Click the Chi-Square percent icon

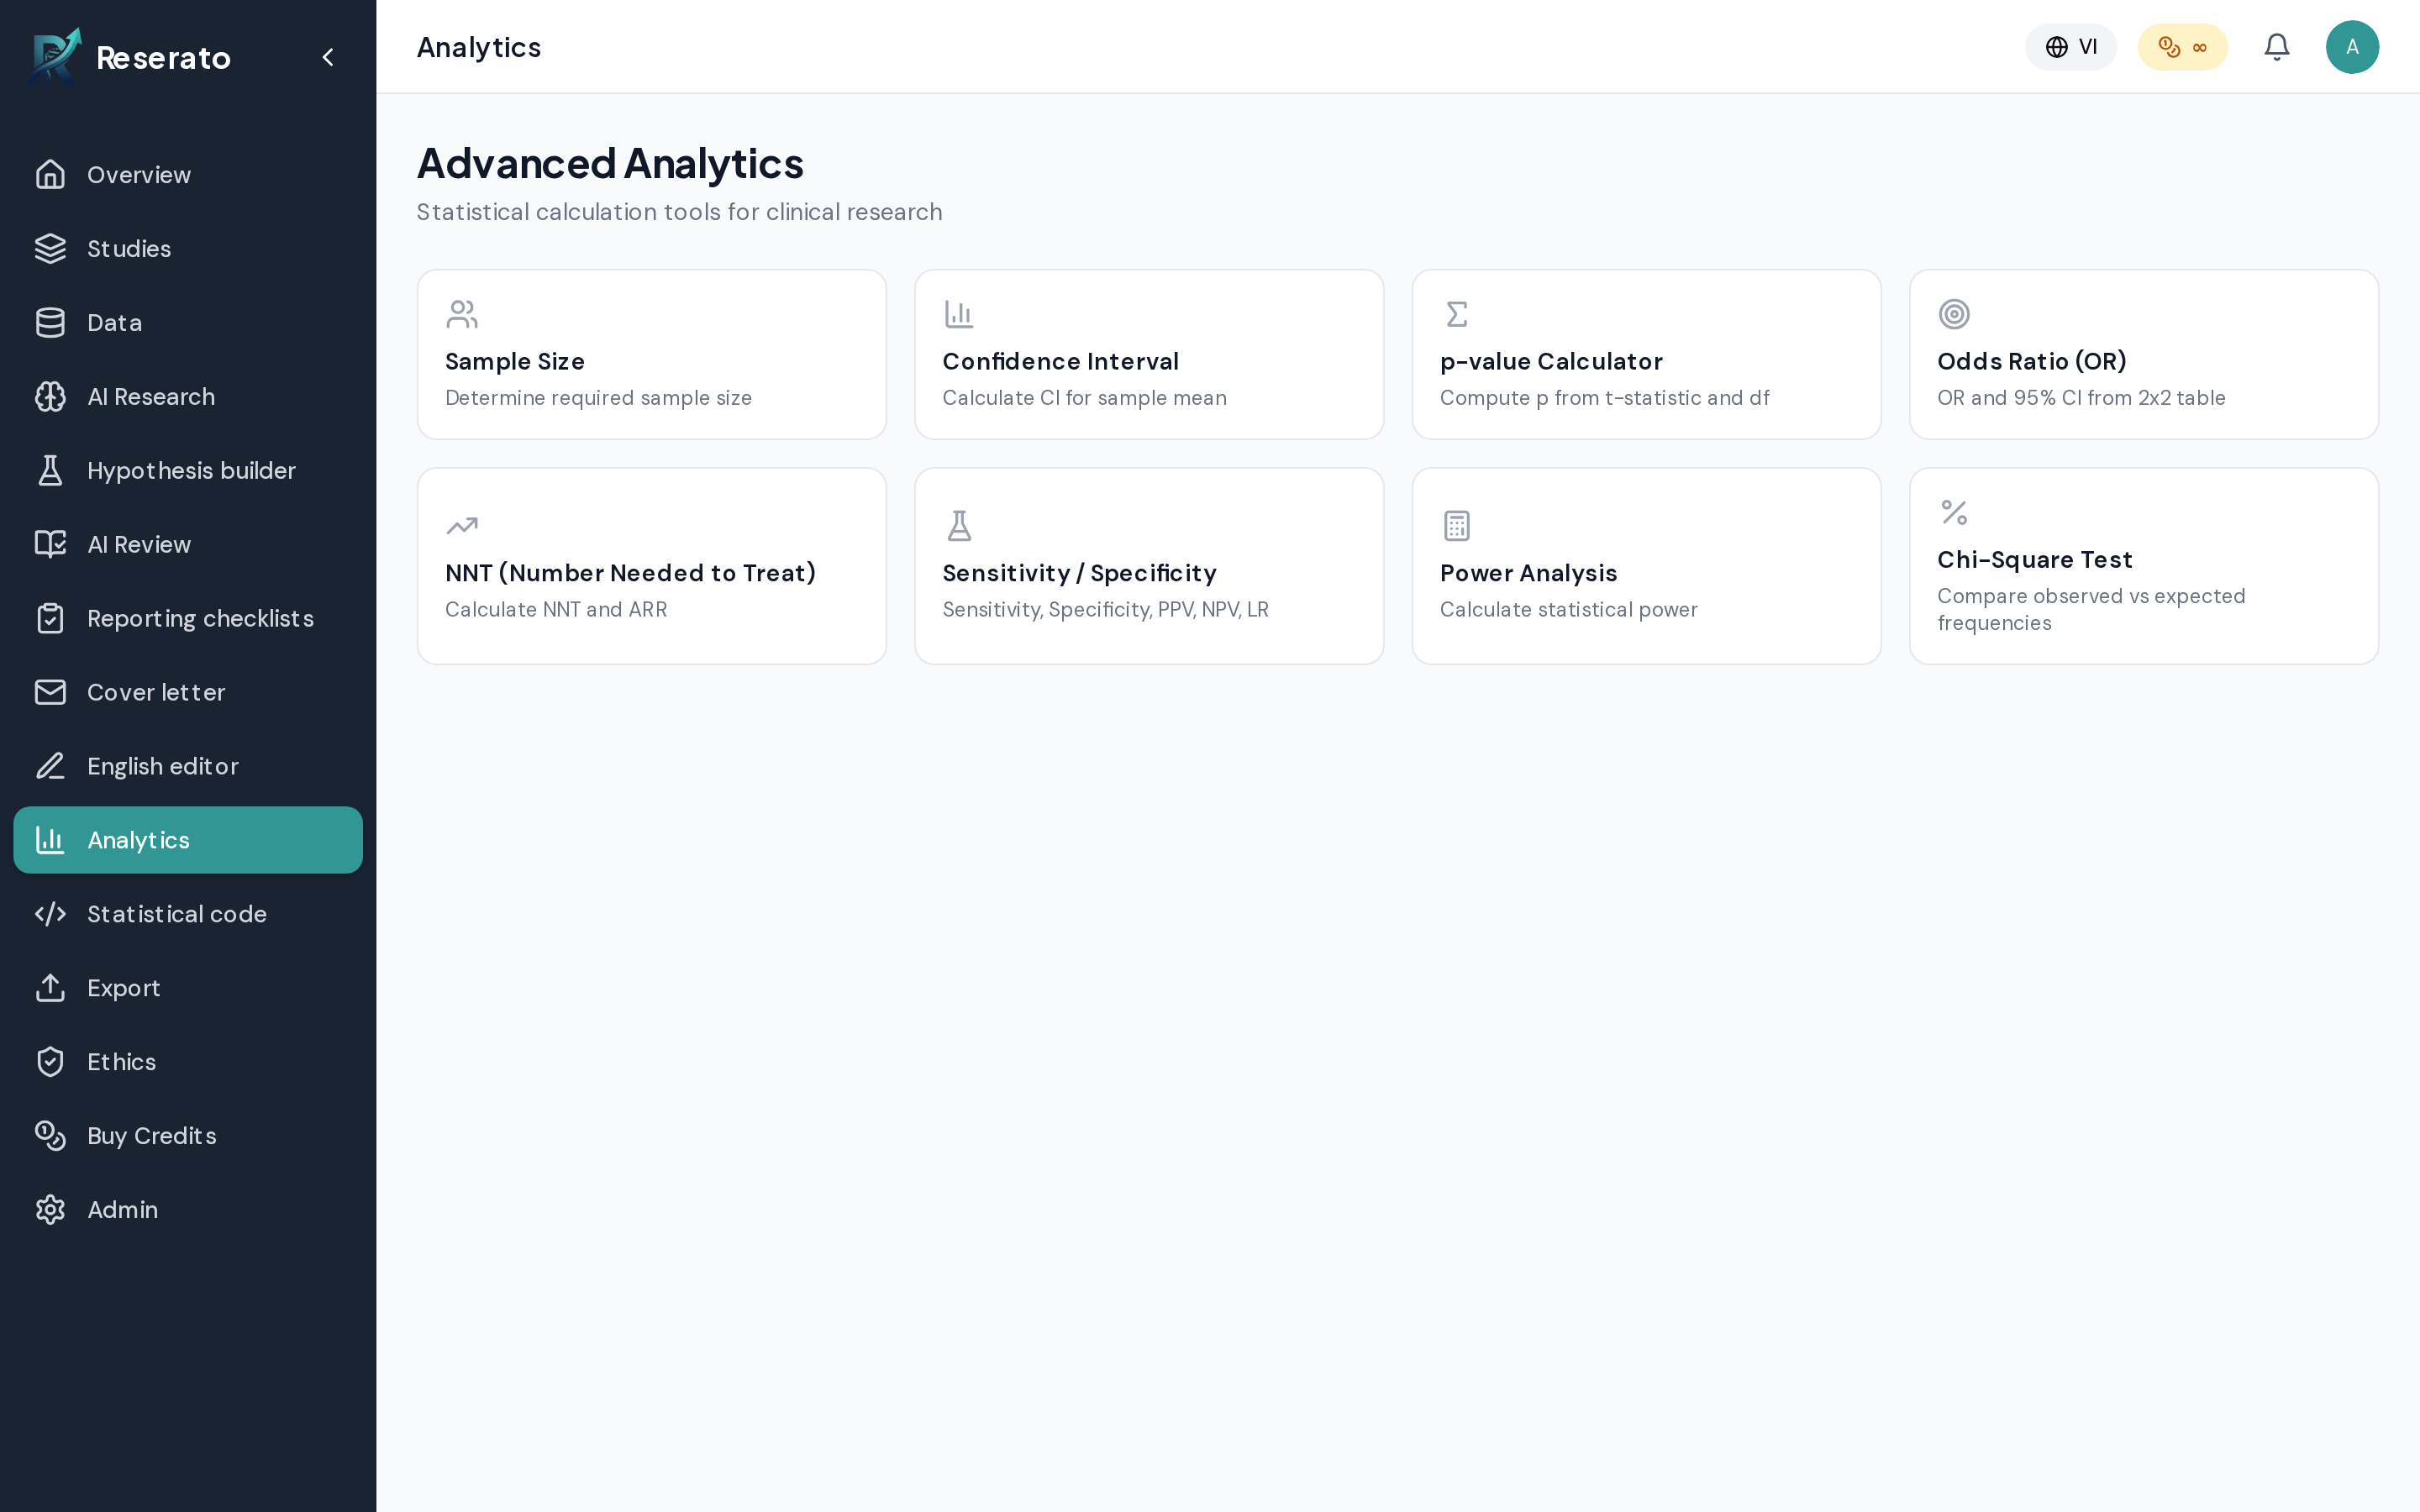tap(1954, 512)
